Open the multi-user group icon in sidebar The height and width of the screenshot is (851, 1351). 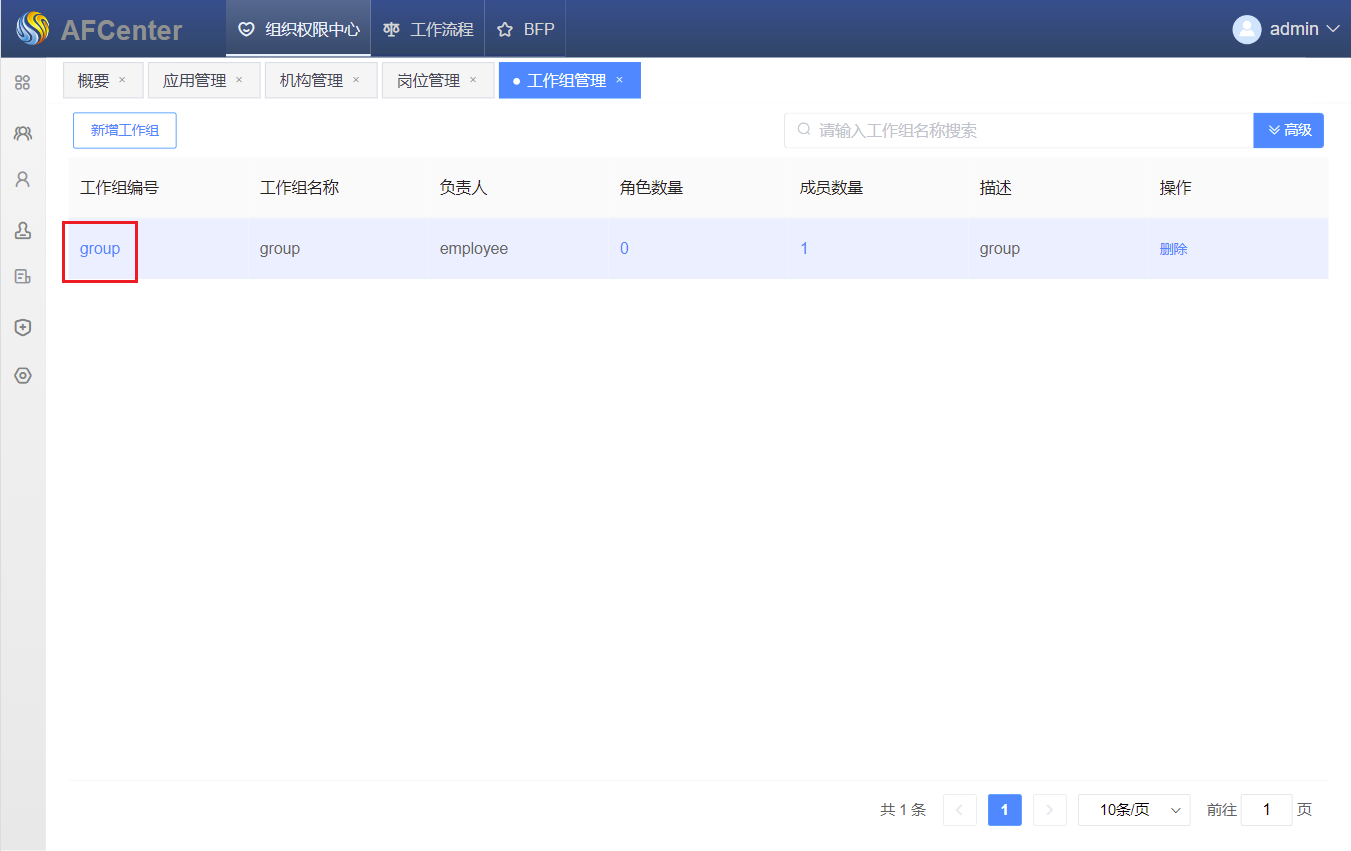(22, 132)
